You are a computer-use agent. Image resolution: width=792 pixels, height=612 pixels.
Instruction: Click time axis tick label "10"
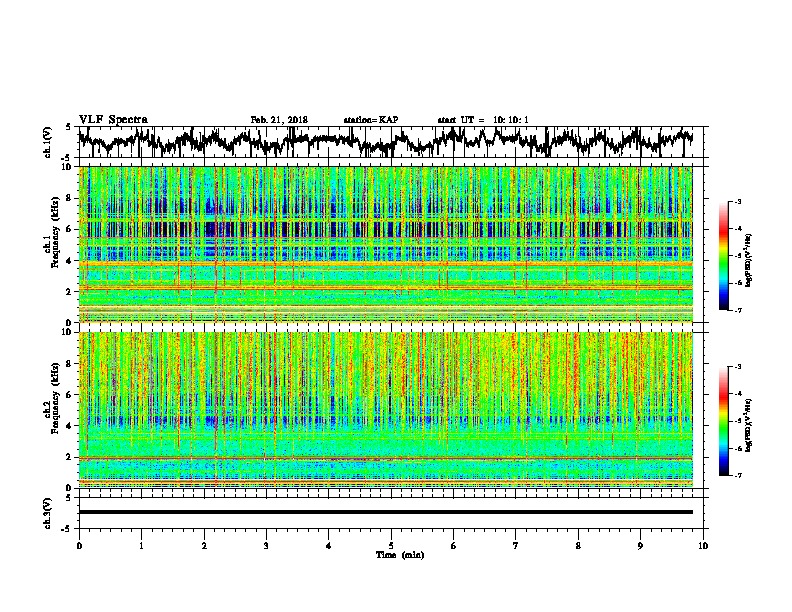pos(703,546)
